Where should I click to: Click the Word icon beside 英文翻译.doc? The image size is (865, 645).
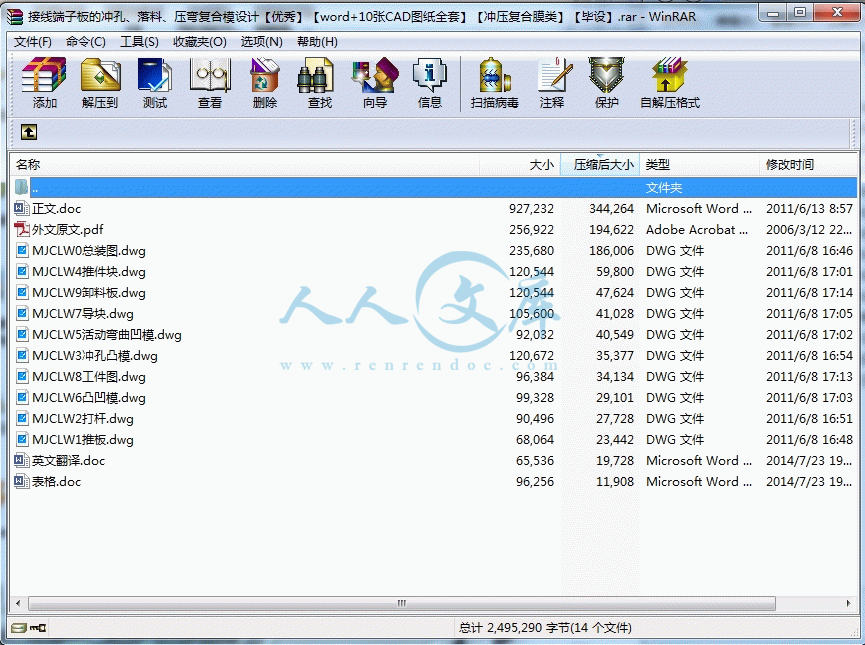pyautogui.click(x=22, y=461)
